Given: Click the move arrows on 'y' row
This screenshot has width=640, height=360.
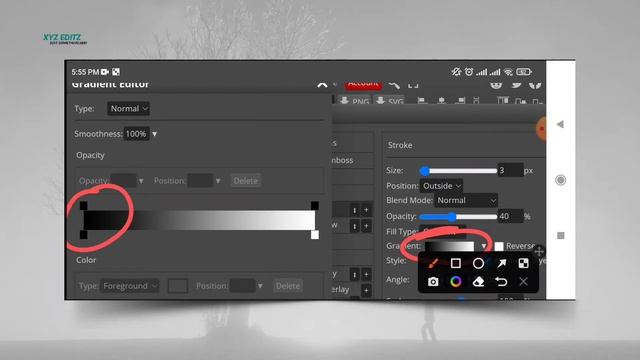Looking at the screenshot, I should [x=354, y=274].
